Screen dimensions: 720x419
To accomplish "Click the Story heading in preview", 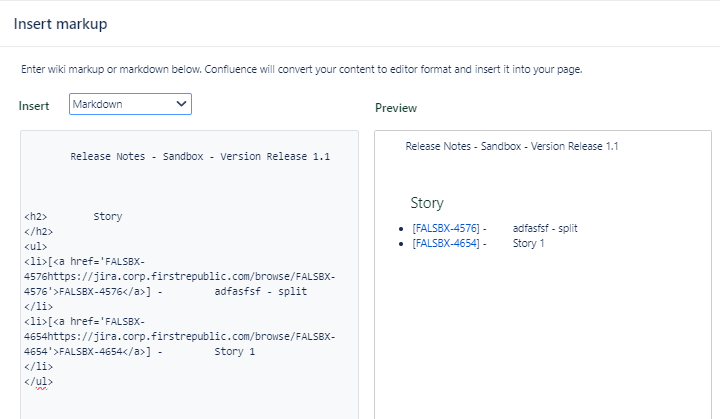I will coord(427,203).
